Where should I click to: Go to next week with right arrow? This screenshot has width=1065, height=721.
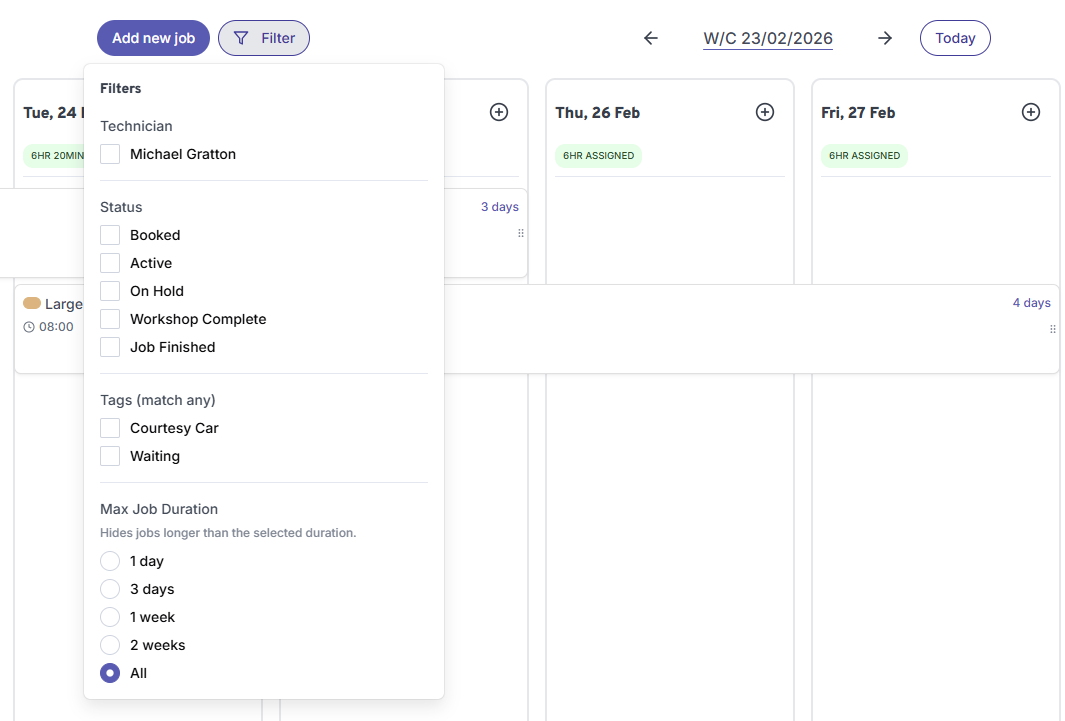point(885,38)
